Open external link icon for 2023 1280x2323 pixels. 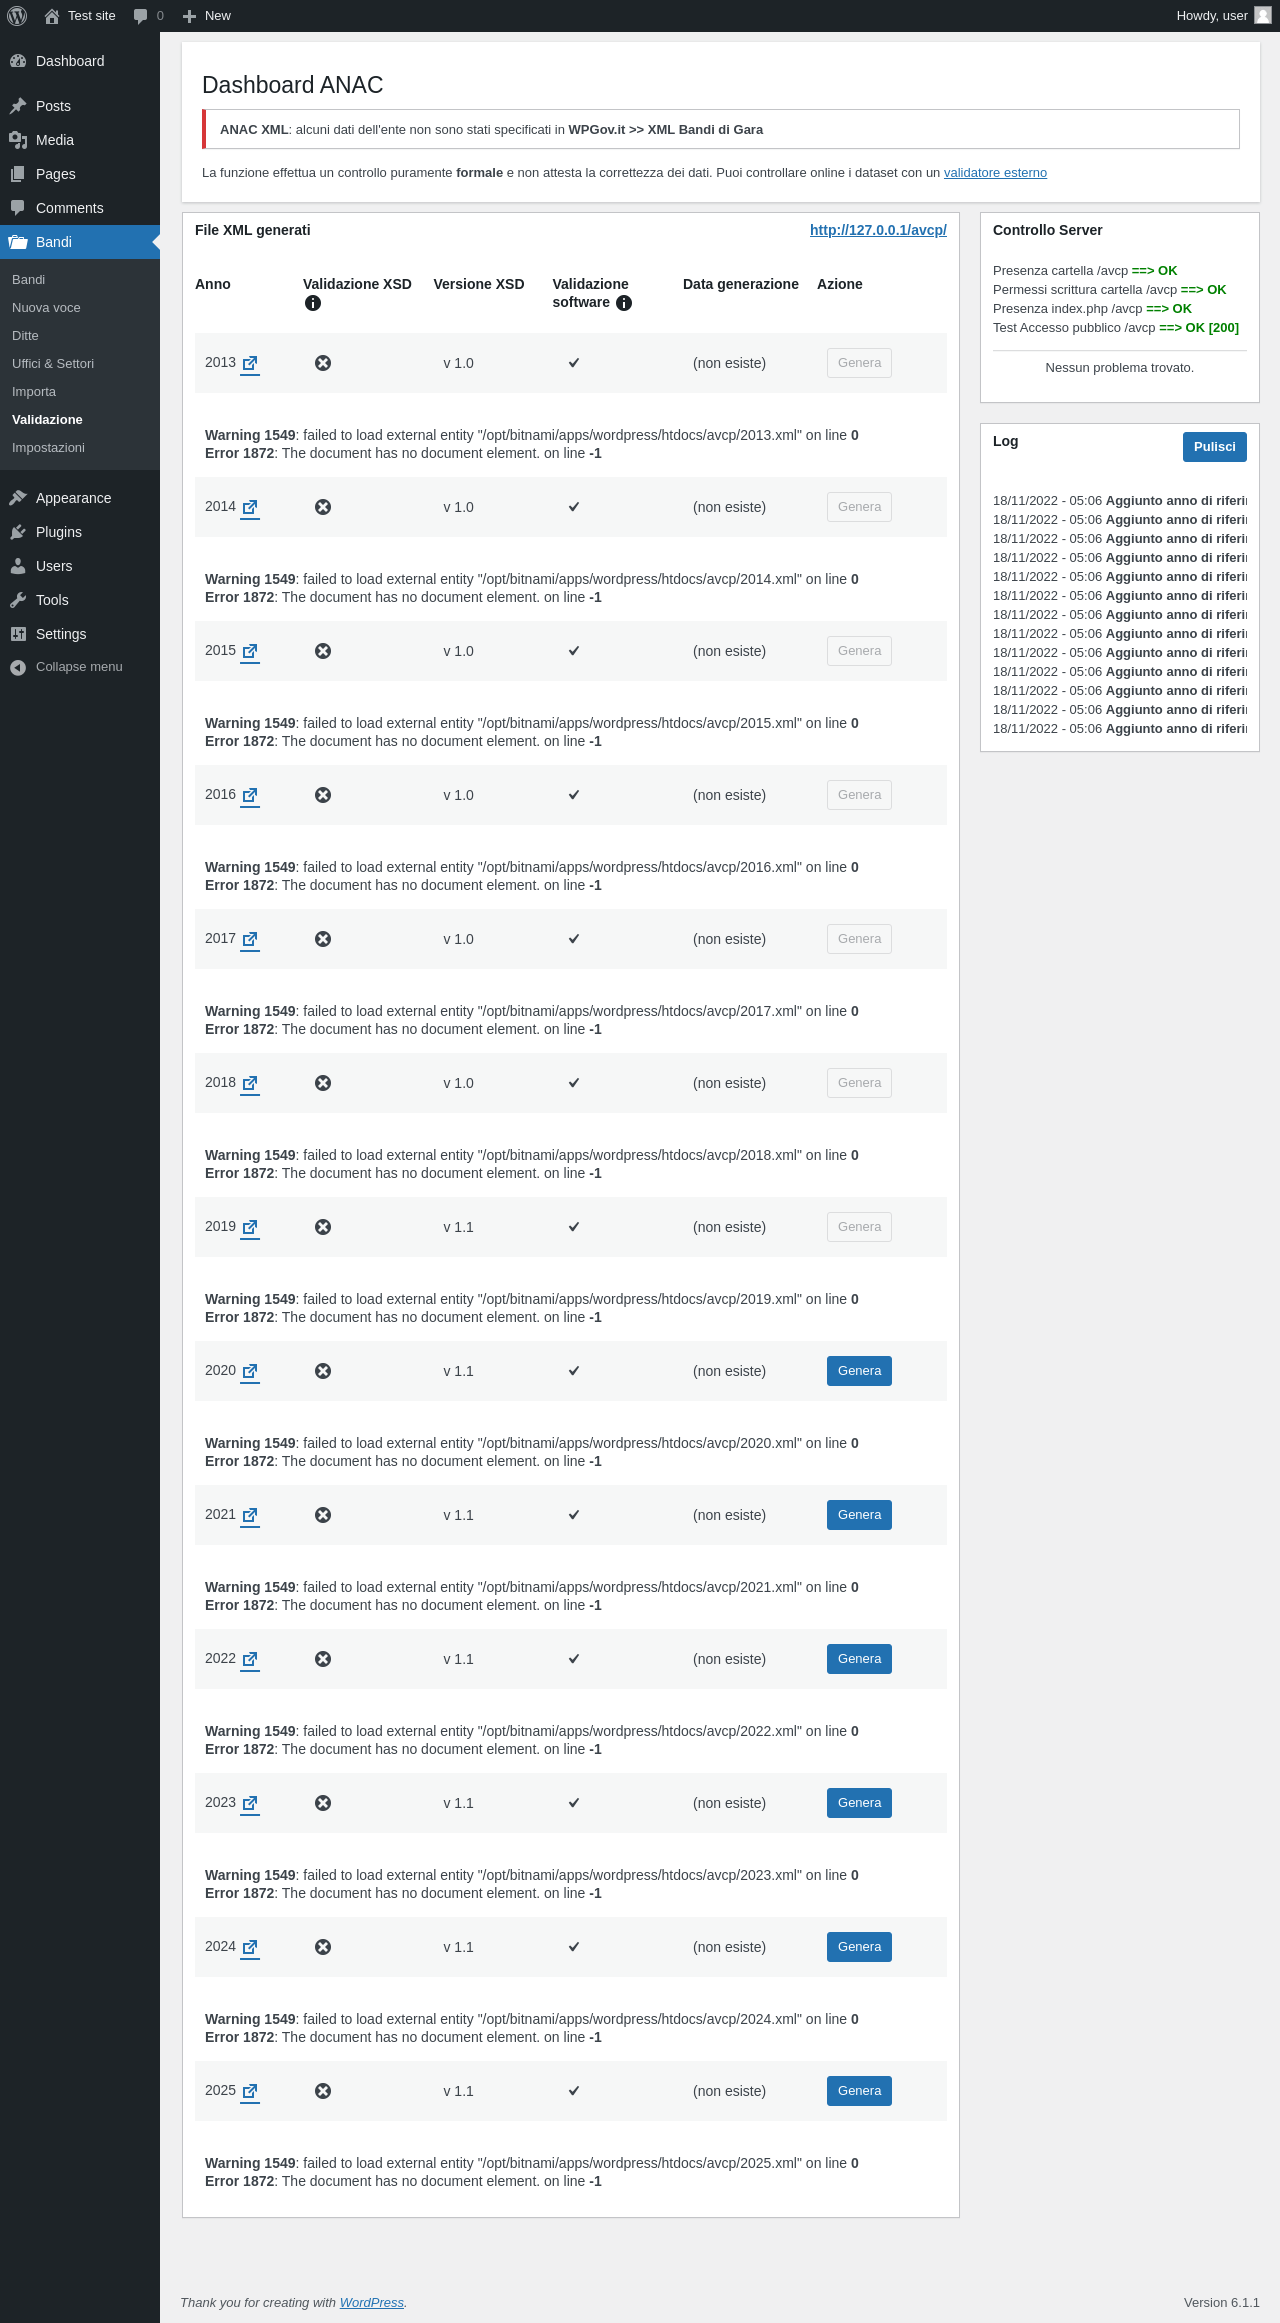pos(250,1803)
